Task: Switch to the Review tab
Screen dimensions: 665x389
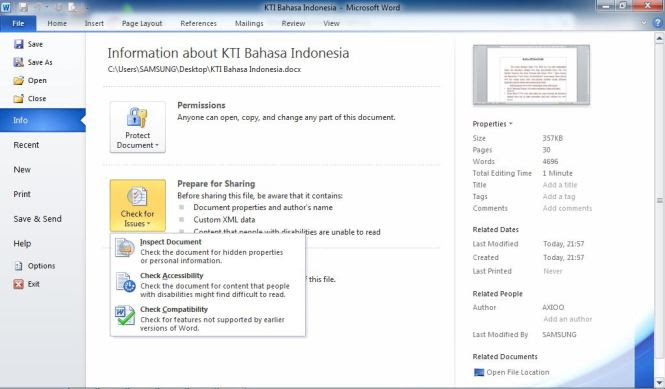Action: pos(293,23)
